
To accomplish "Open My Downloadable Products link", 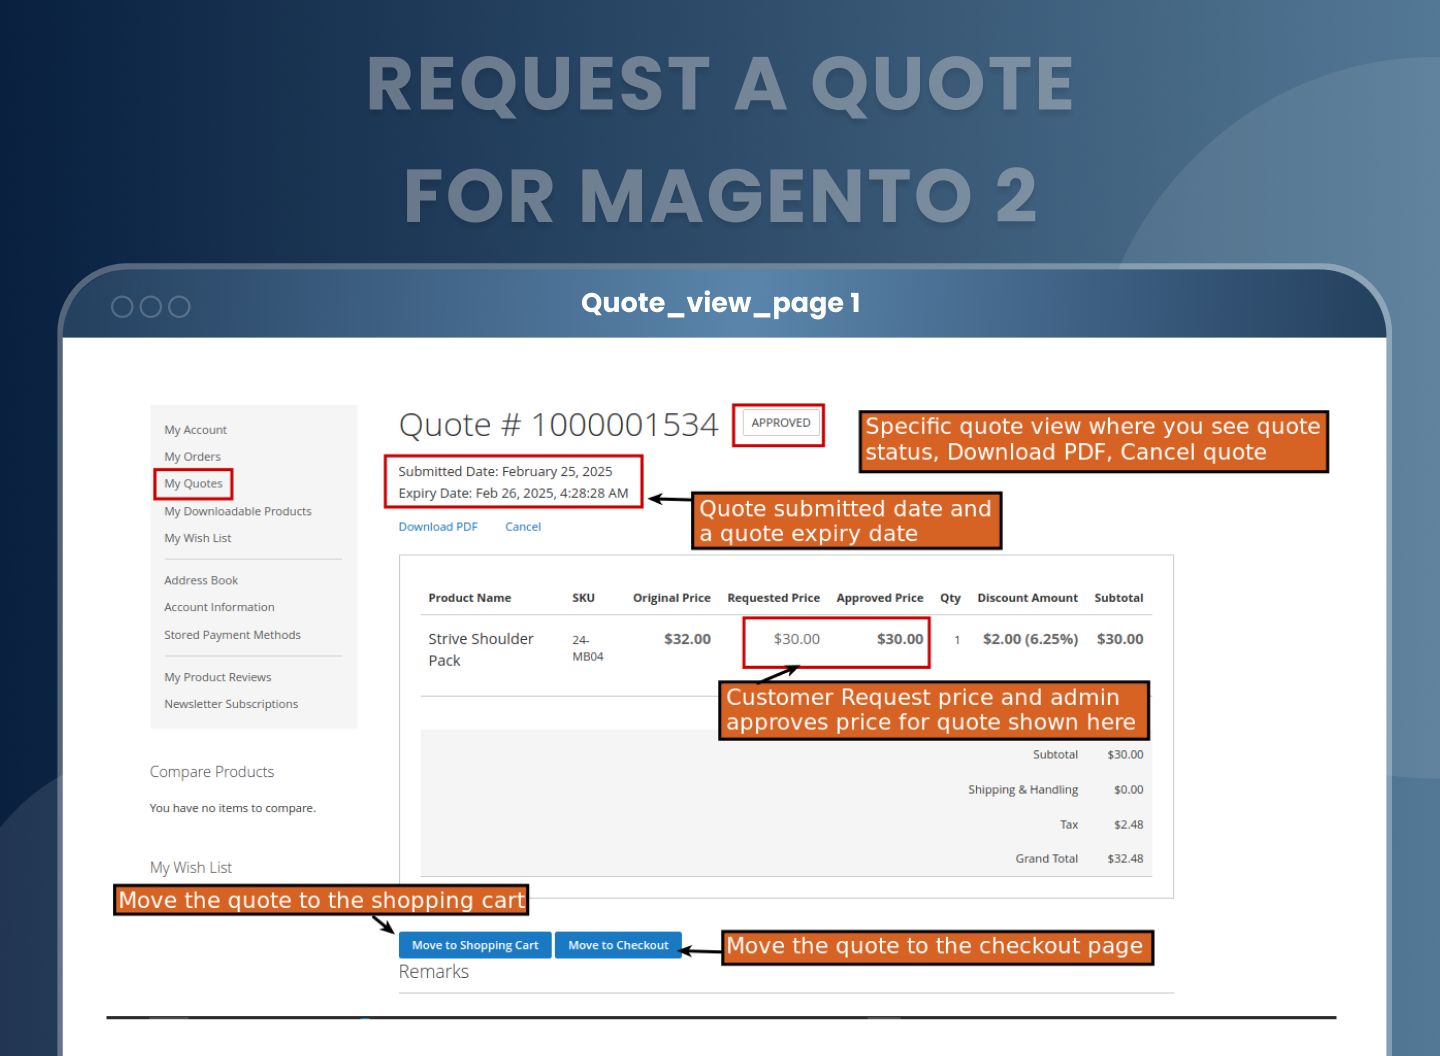I will (237, 511).
